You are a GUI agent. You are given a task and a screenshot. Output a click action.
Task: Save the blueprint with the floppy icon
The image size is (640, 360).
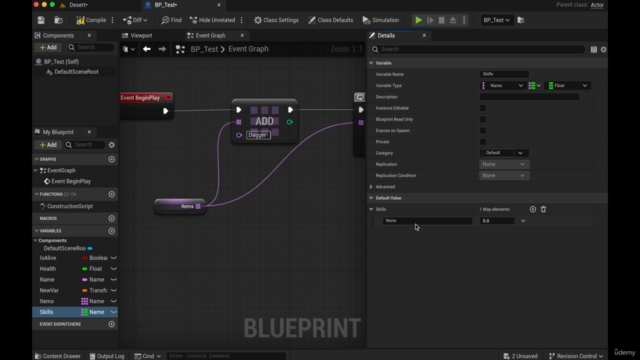tap(41, 20)
